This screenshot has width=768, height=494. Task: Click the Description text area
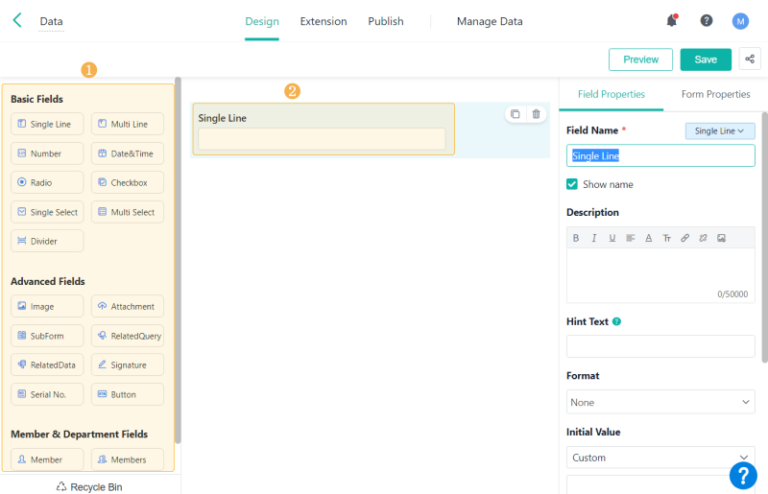(660, 276)
